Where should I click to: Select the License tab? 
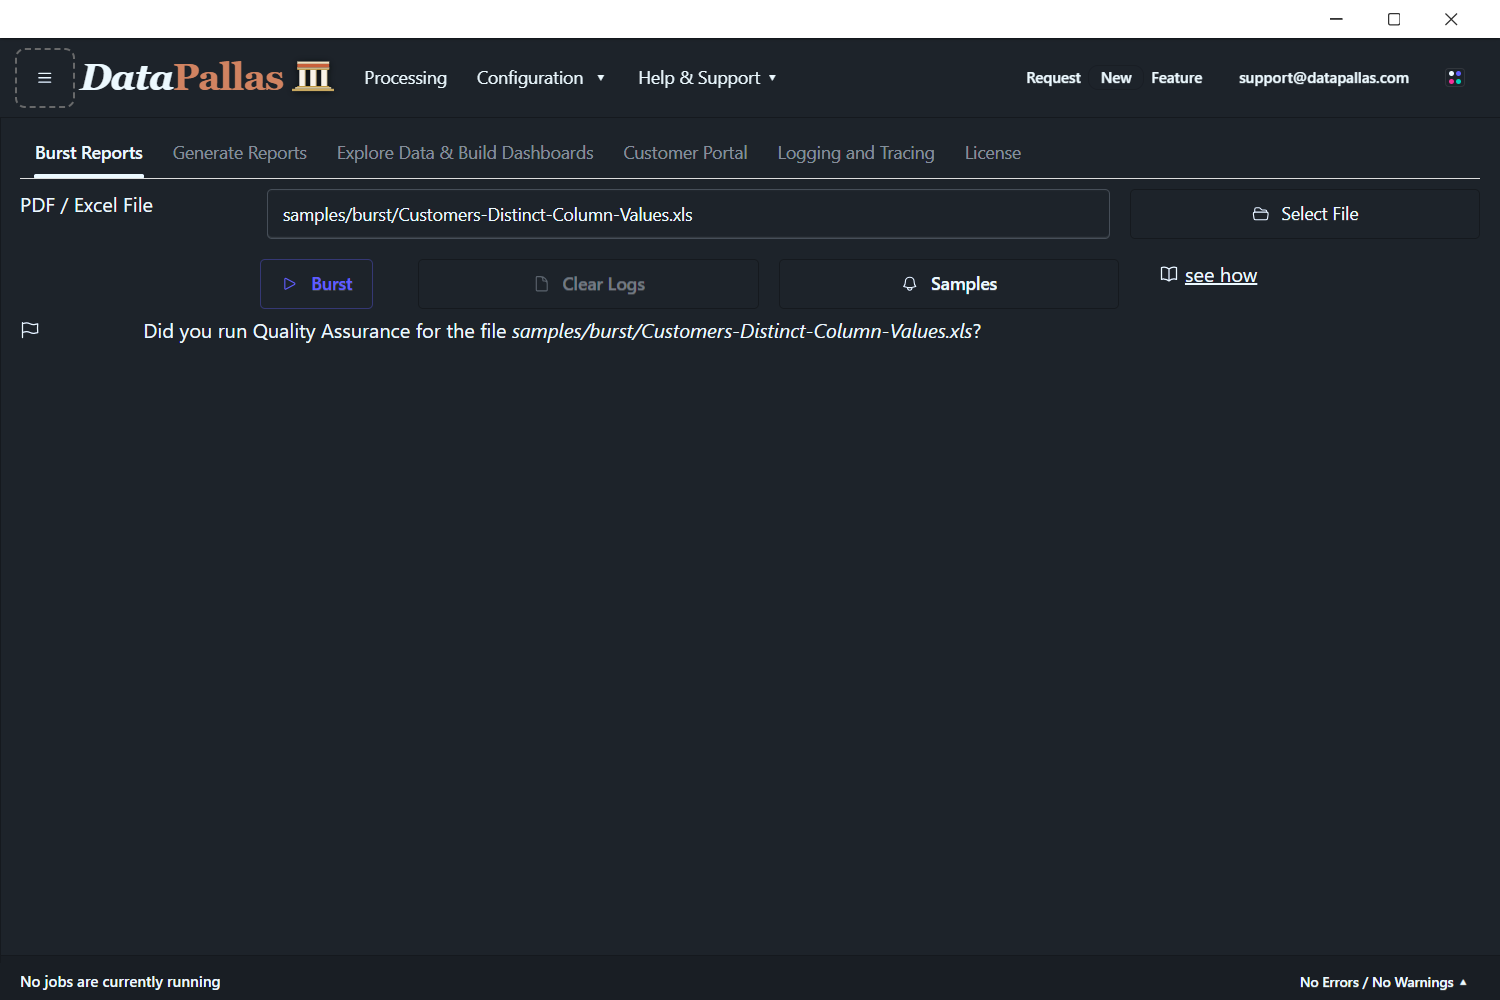pos(993,153)
